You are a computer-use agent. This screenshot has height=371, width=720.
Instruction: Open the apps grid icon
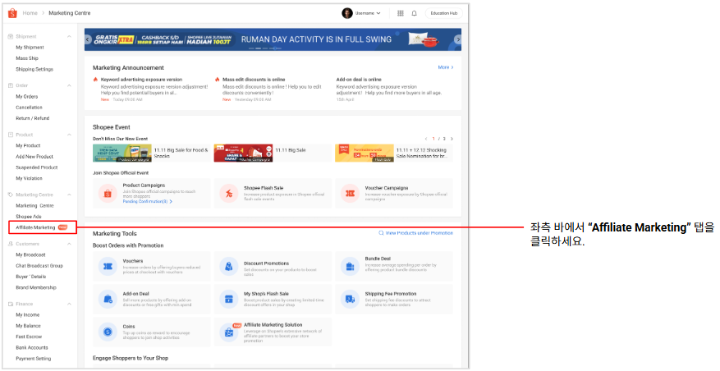click(x=400, y=13)
